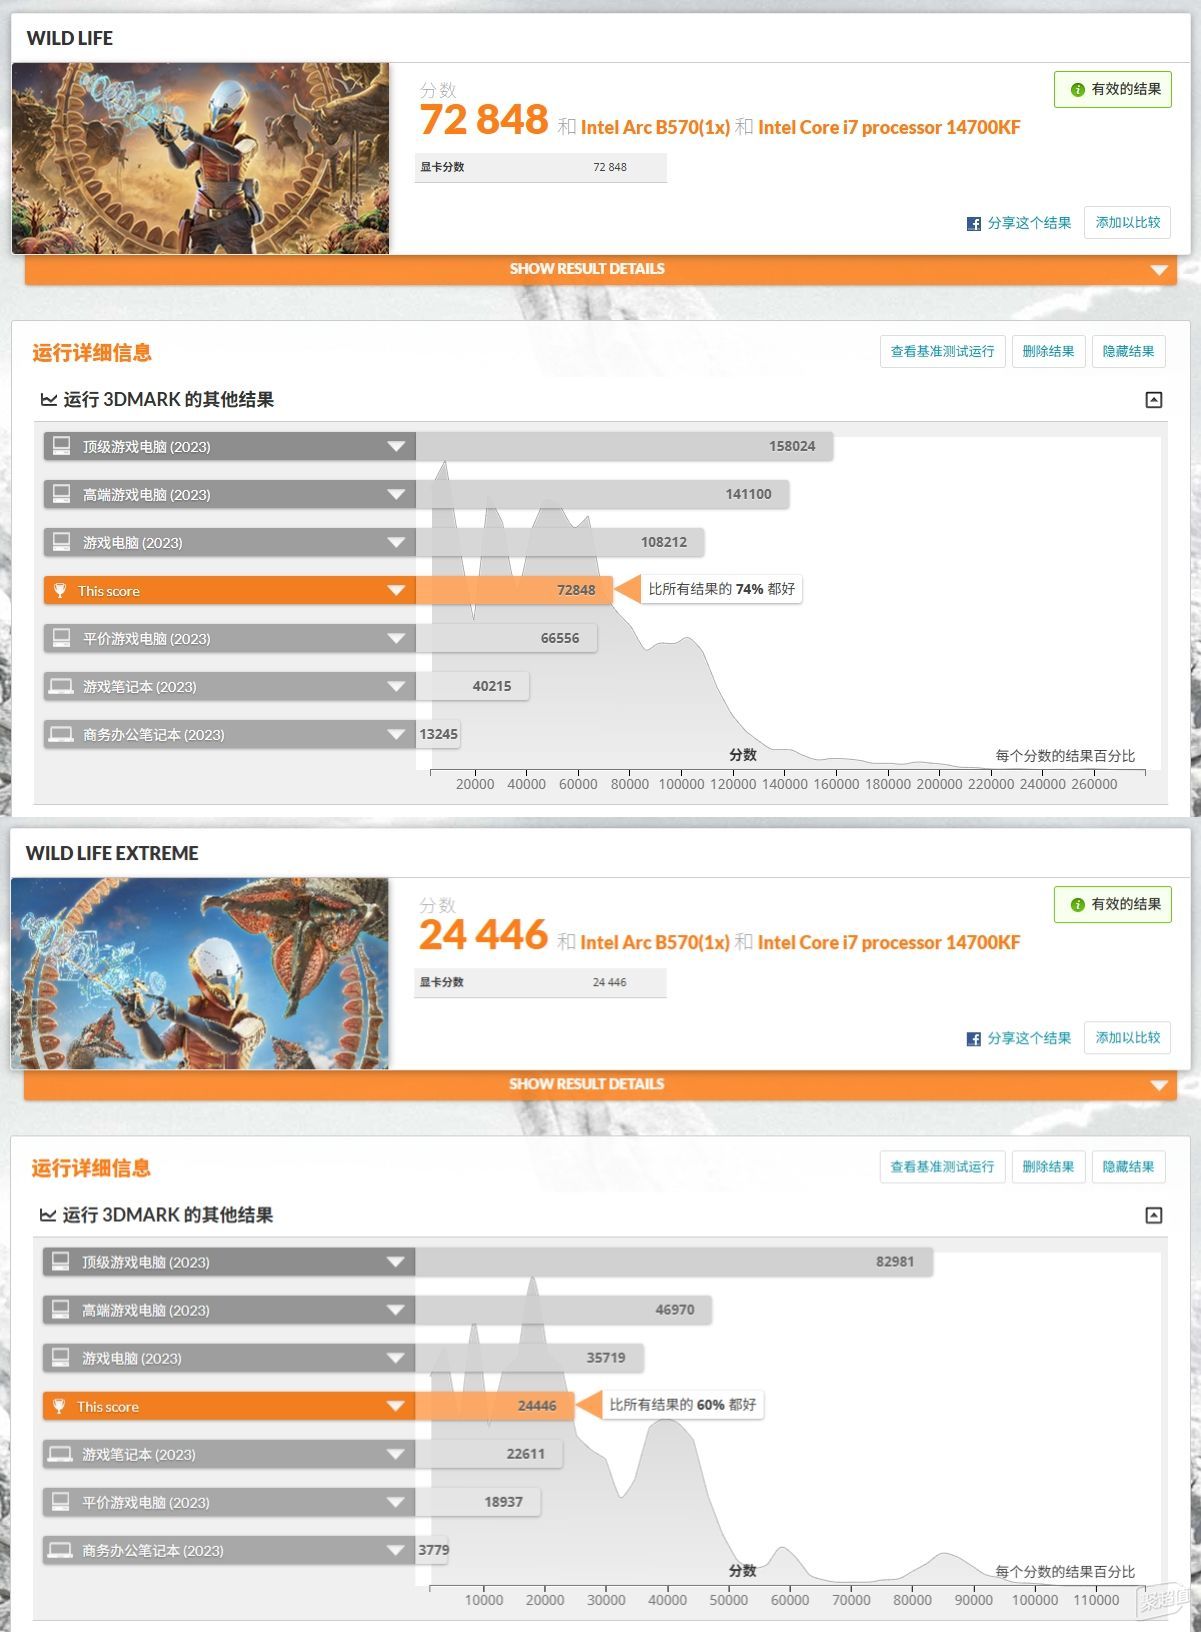Click Intel Core i7 14700KF link in Wild Life result

point(889,128)
